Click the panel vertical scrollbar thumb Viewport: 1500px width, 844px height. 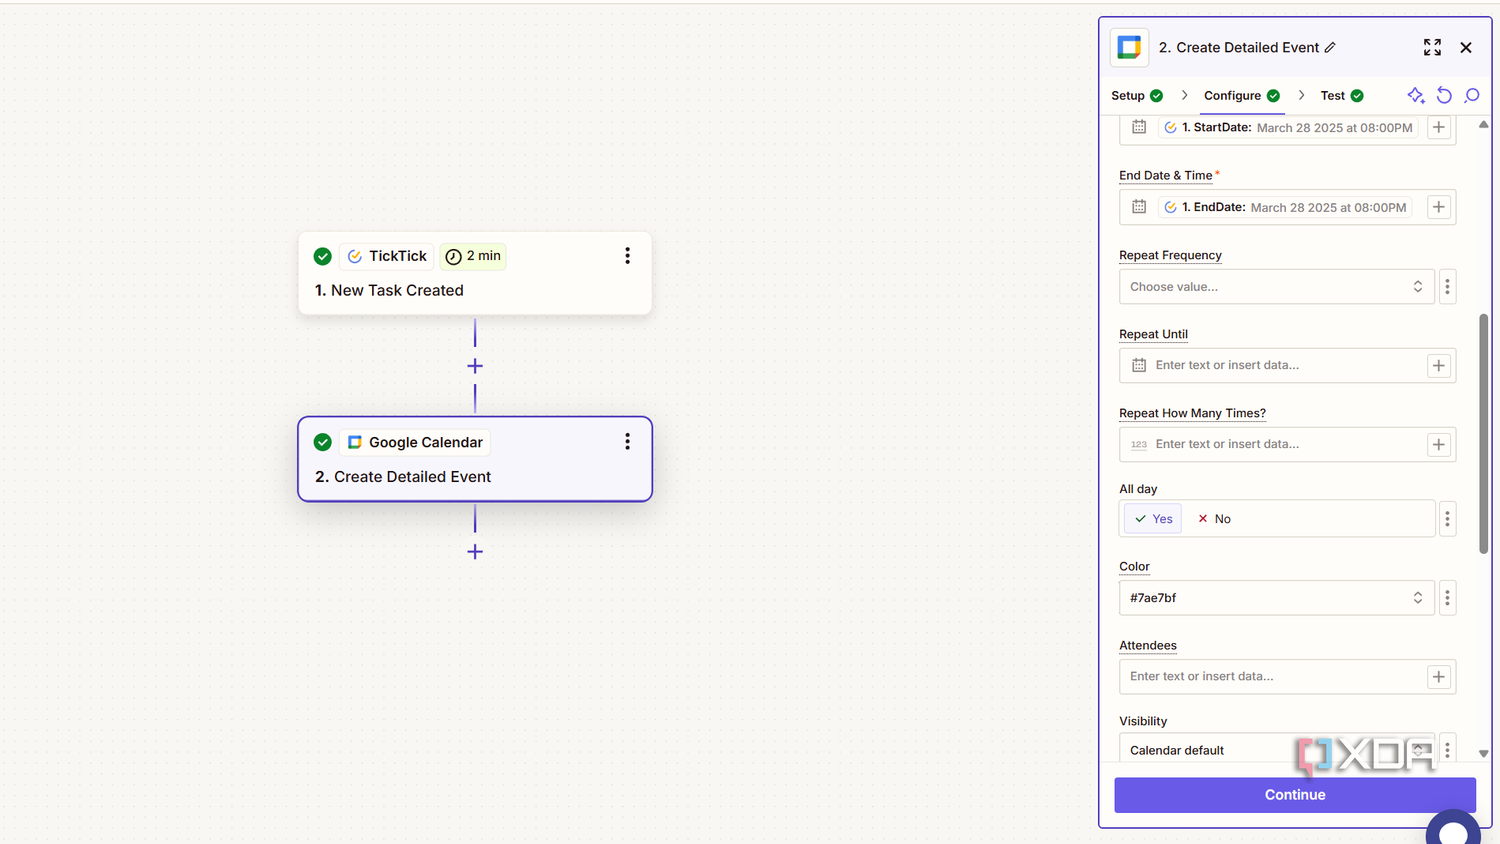[1483, 434]
